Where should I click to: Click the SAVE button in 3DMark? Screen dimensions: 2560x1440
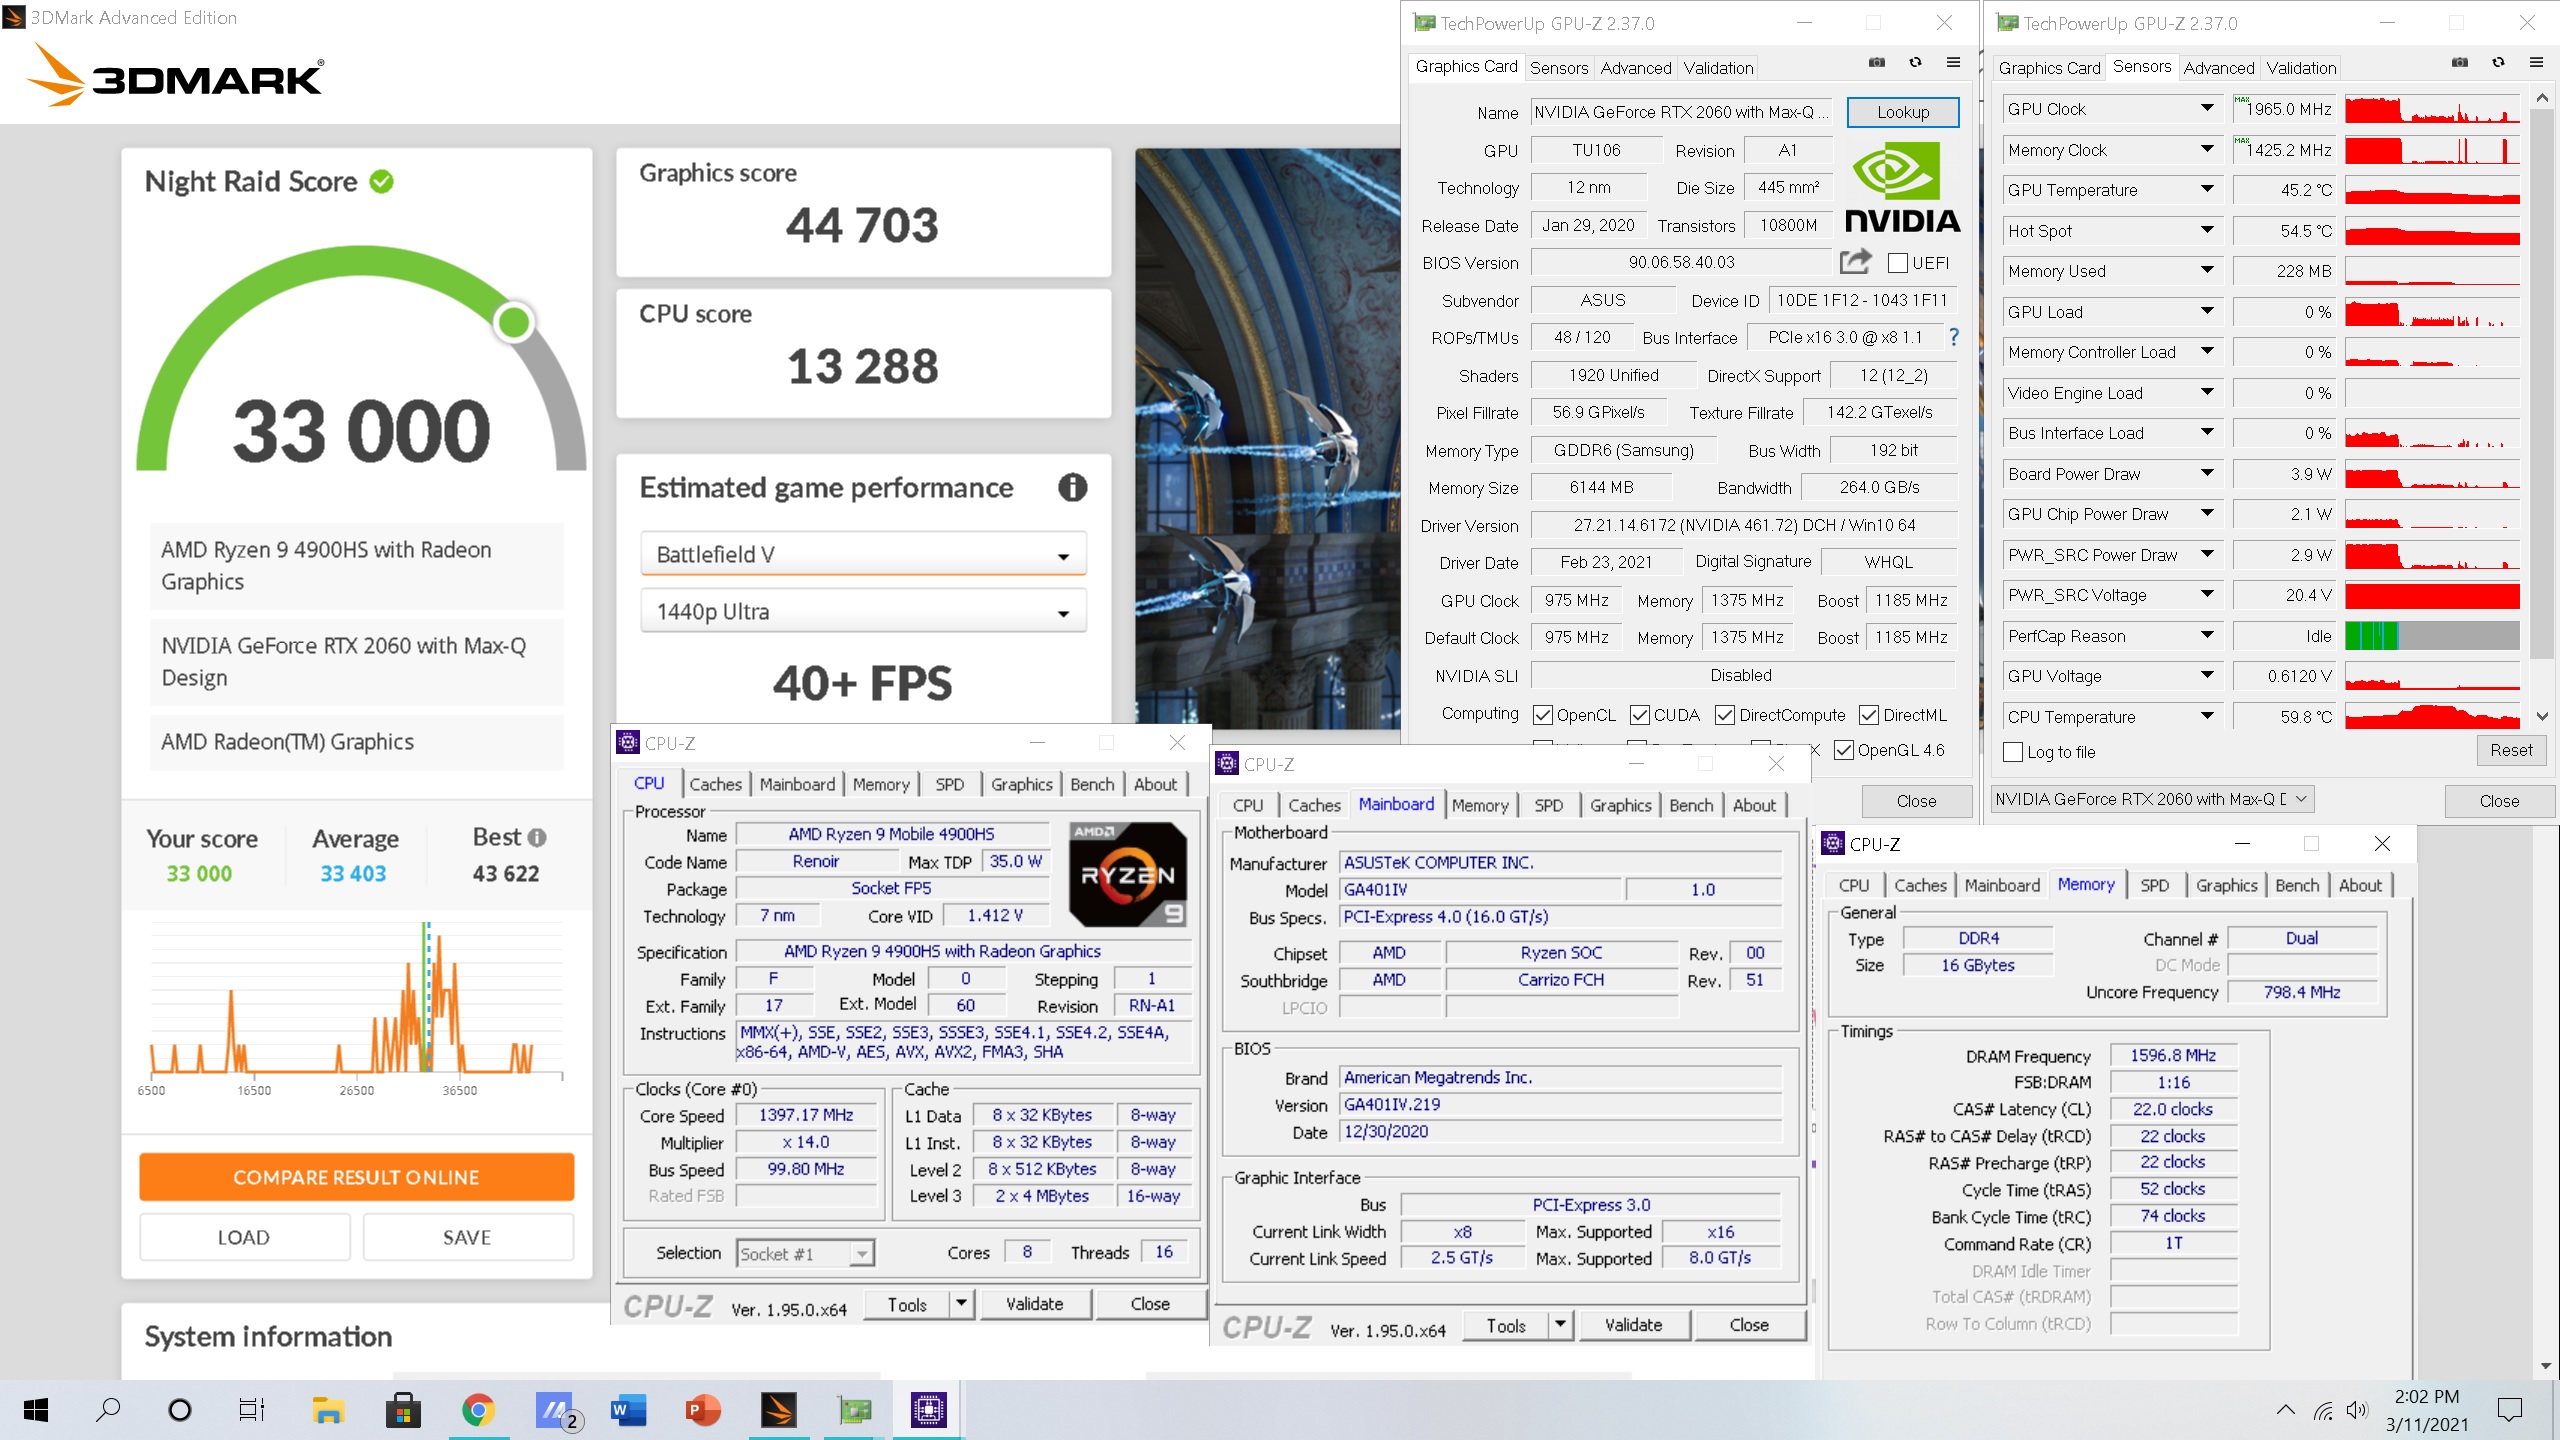[467, 1237]
